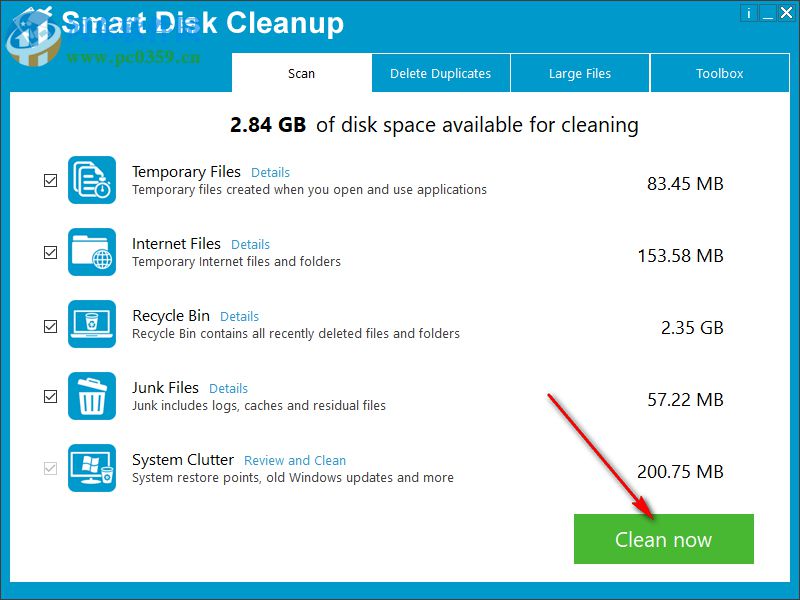Switch to the Toolbox tab
The image size is (800, 600).
click(x=720, y=73)
